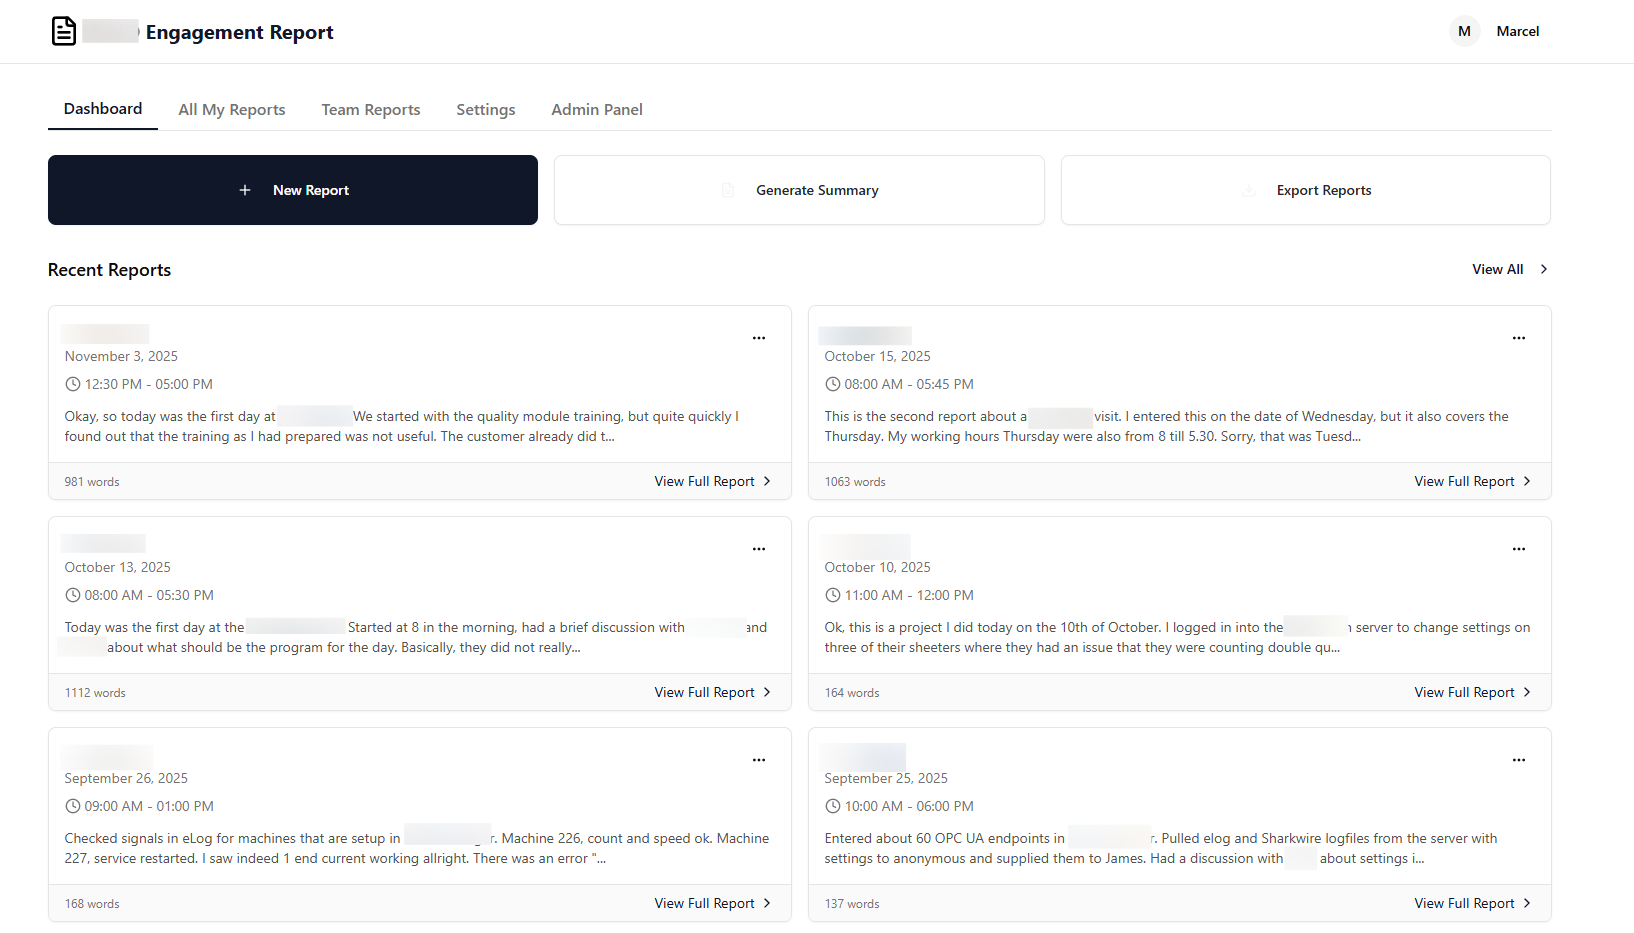Open three-dot menu on September 26 report
The height and width of the screenshot is (933, 1634).
click(x=759, y=760)
